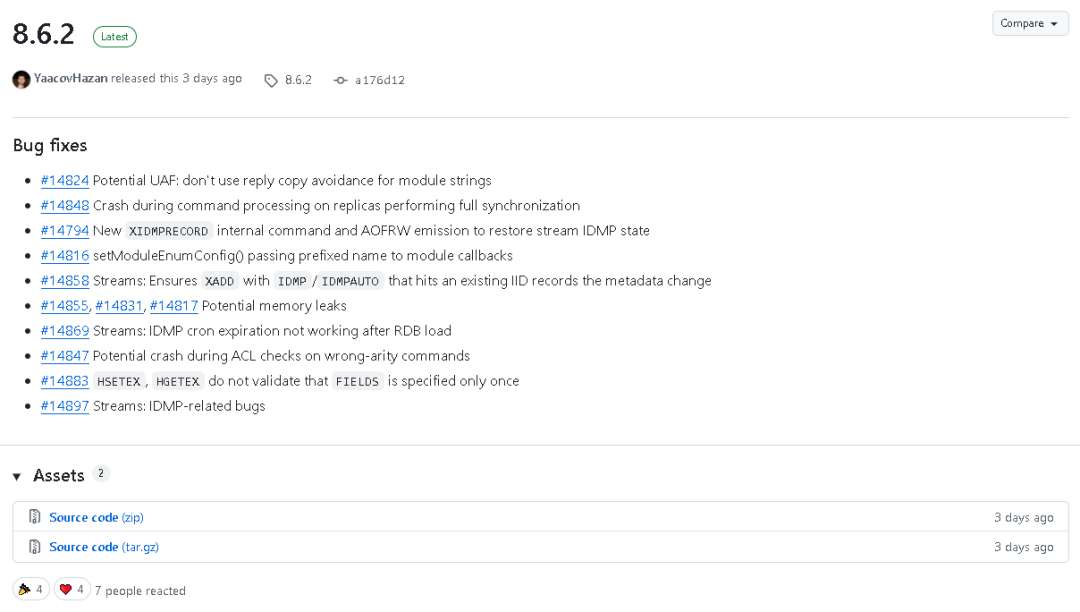The height and width of the screenshot is (612, 1080).
Task: Open pull request #14848 link
Action: point(65,206)
